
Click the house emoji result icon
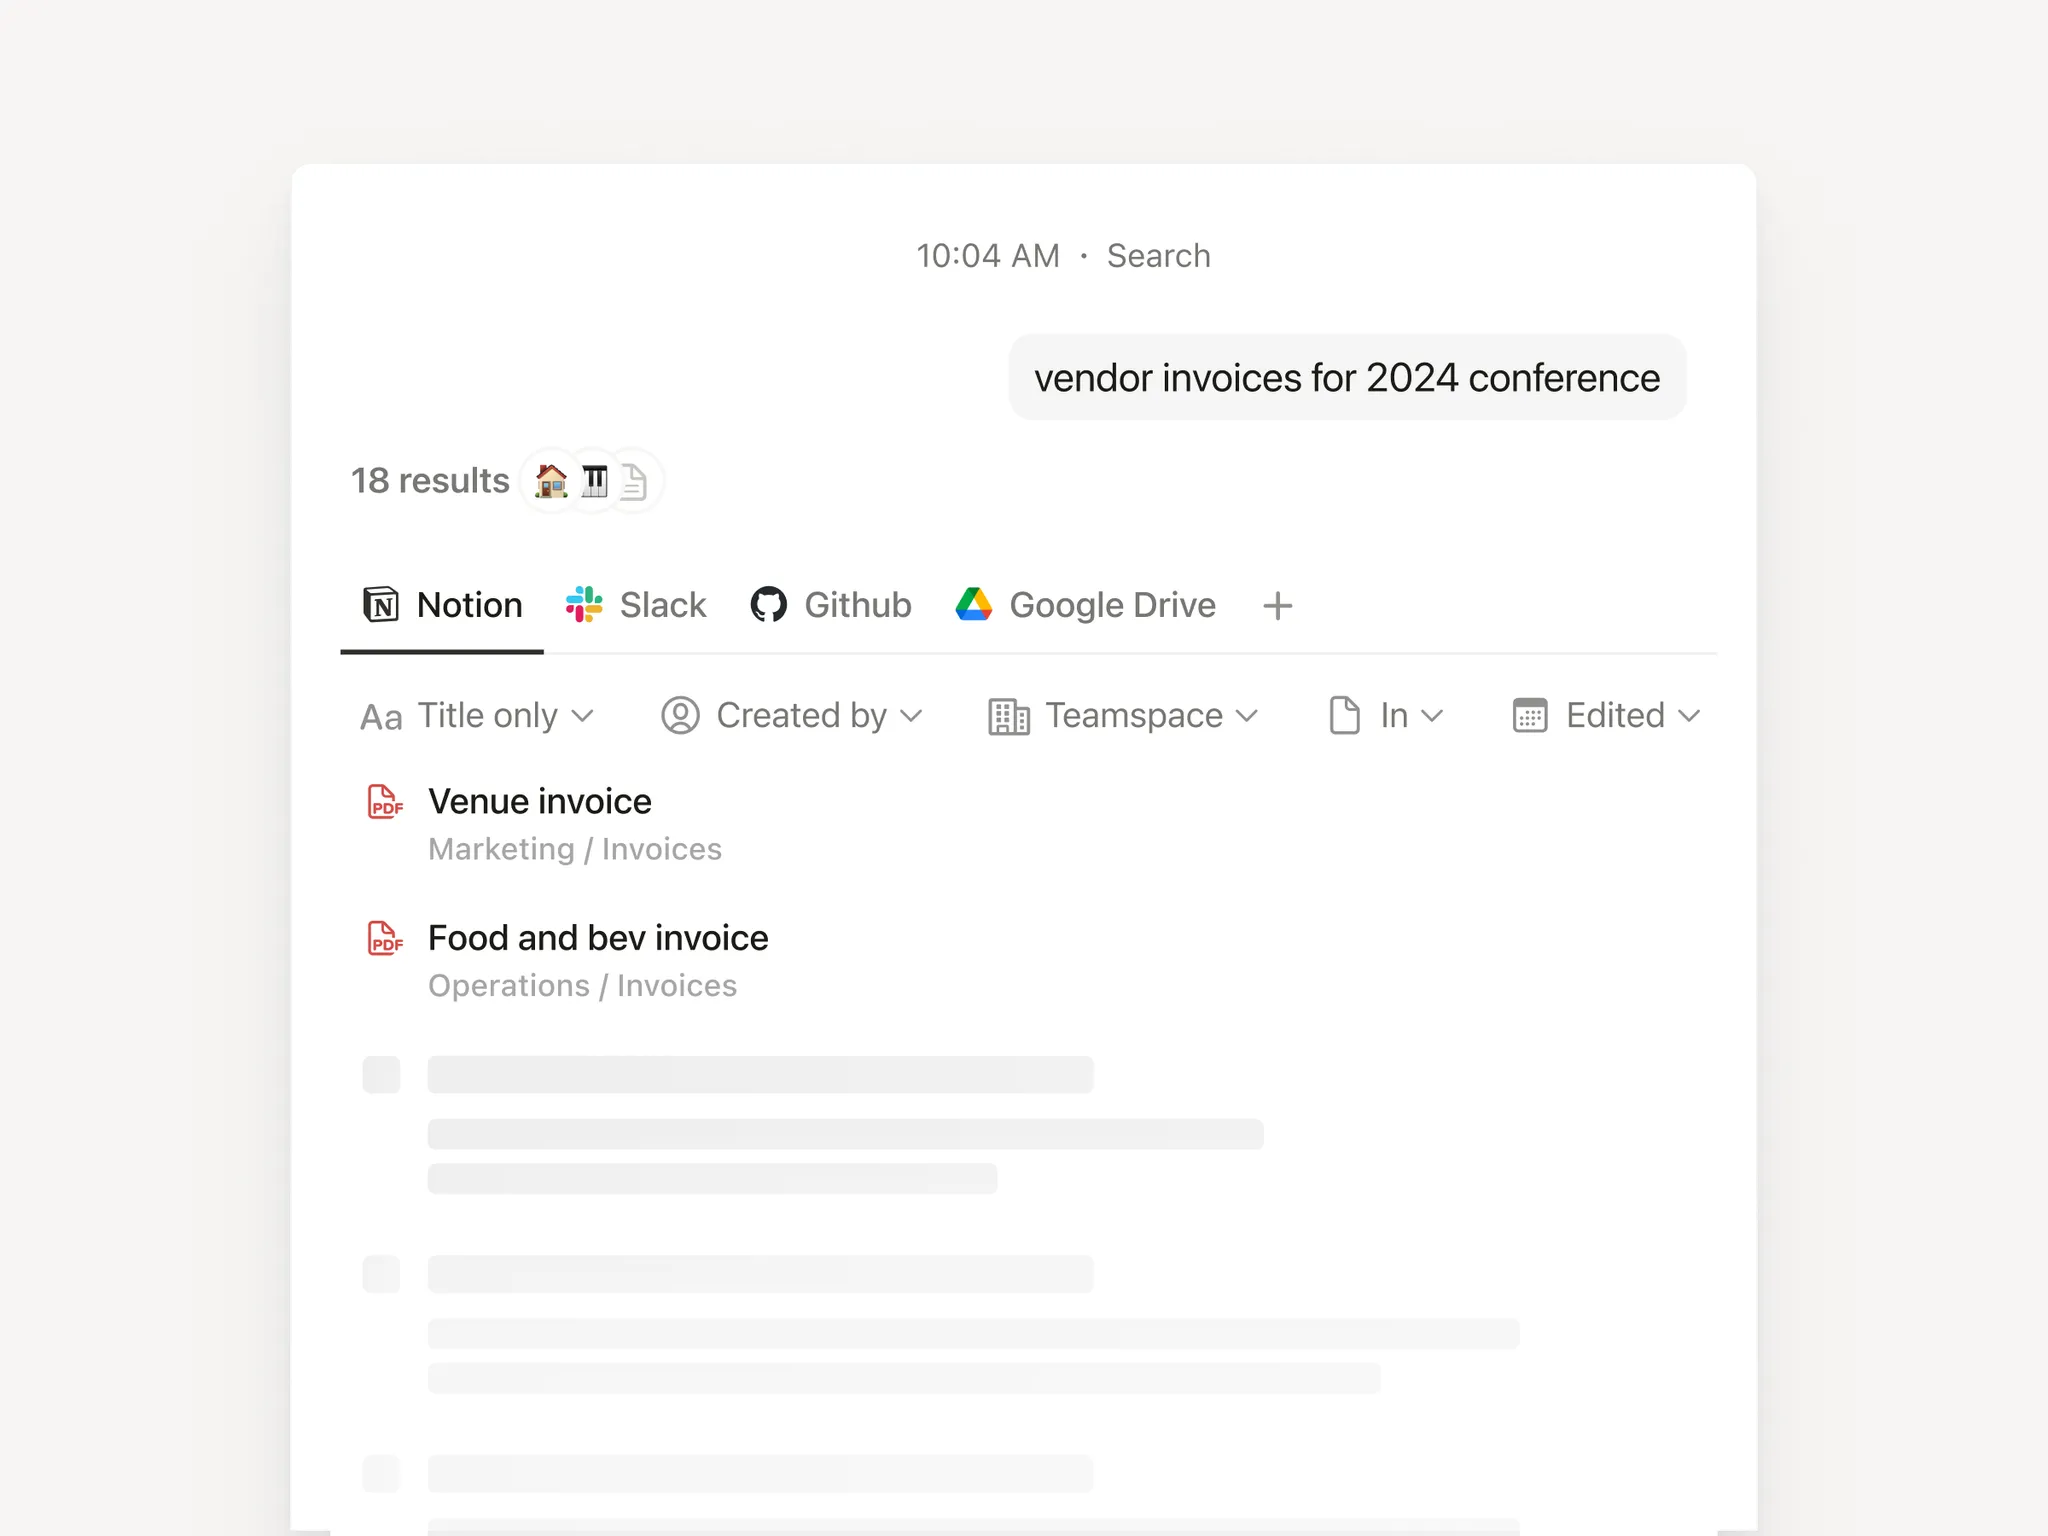click(551, 481)
